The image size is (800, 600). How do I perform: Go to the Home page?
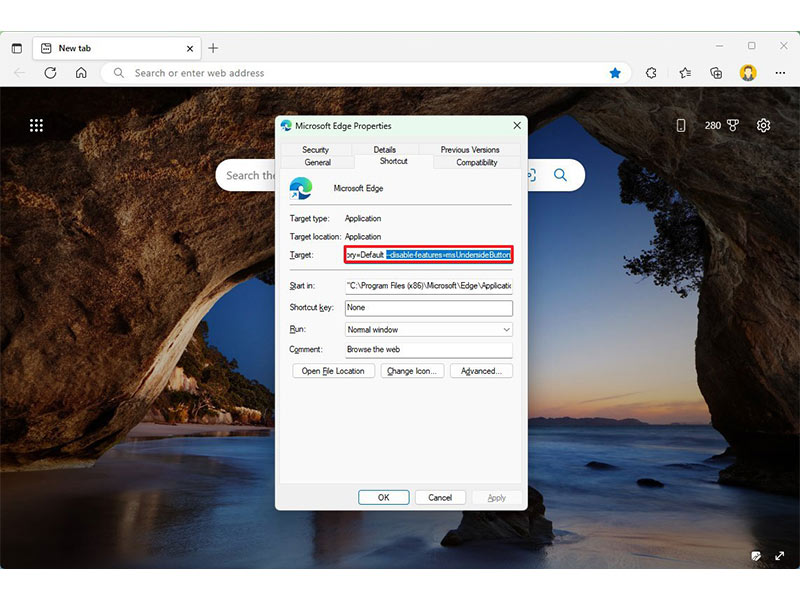coord(81,73)
